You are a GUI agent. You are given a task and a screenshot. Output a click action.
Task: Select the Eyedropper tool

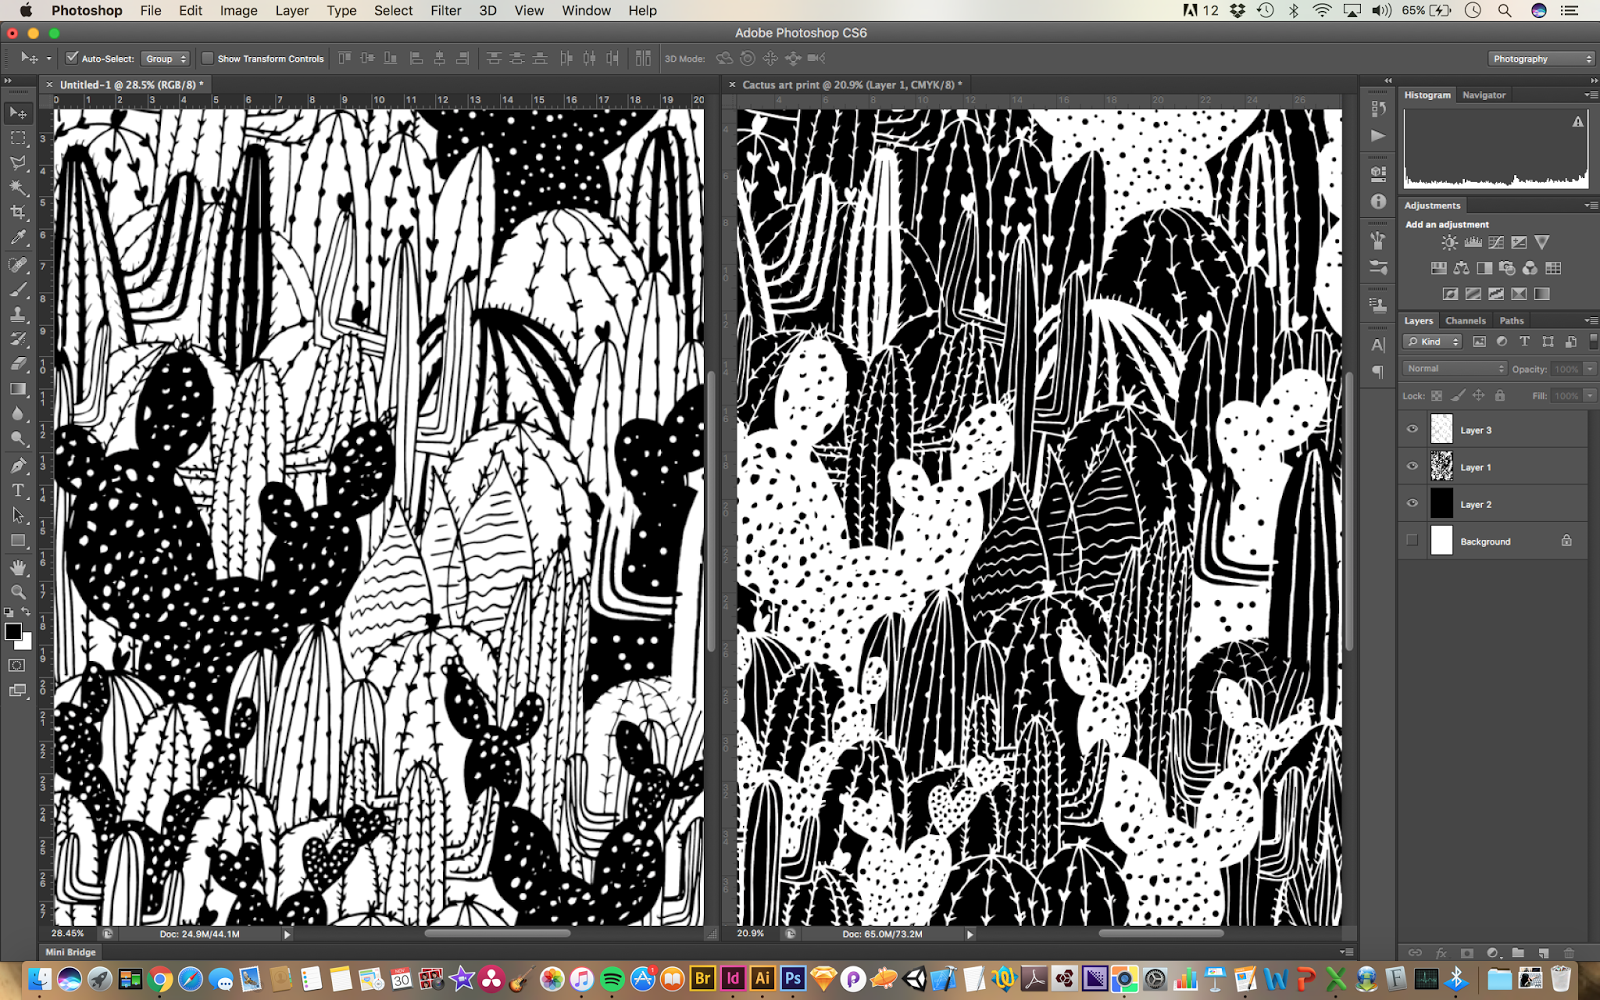click(x=18, y=238)
